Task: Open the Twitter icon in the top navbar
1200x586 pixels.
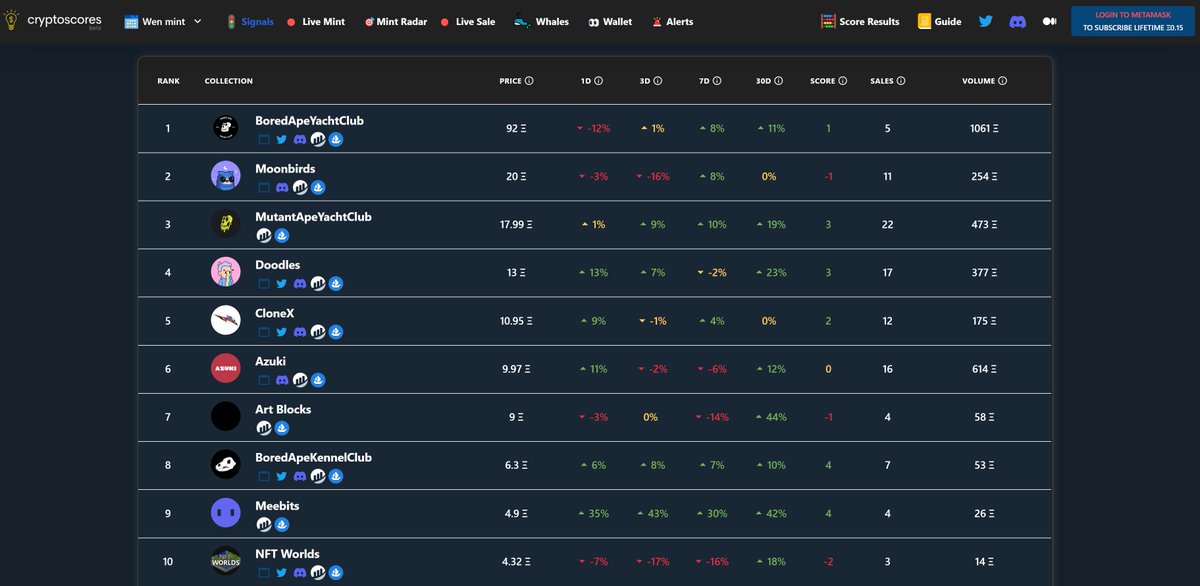Action: tap(985, 21)
